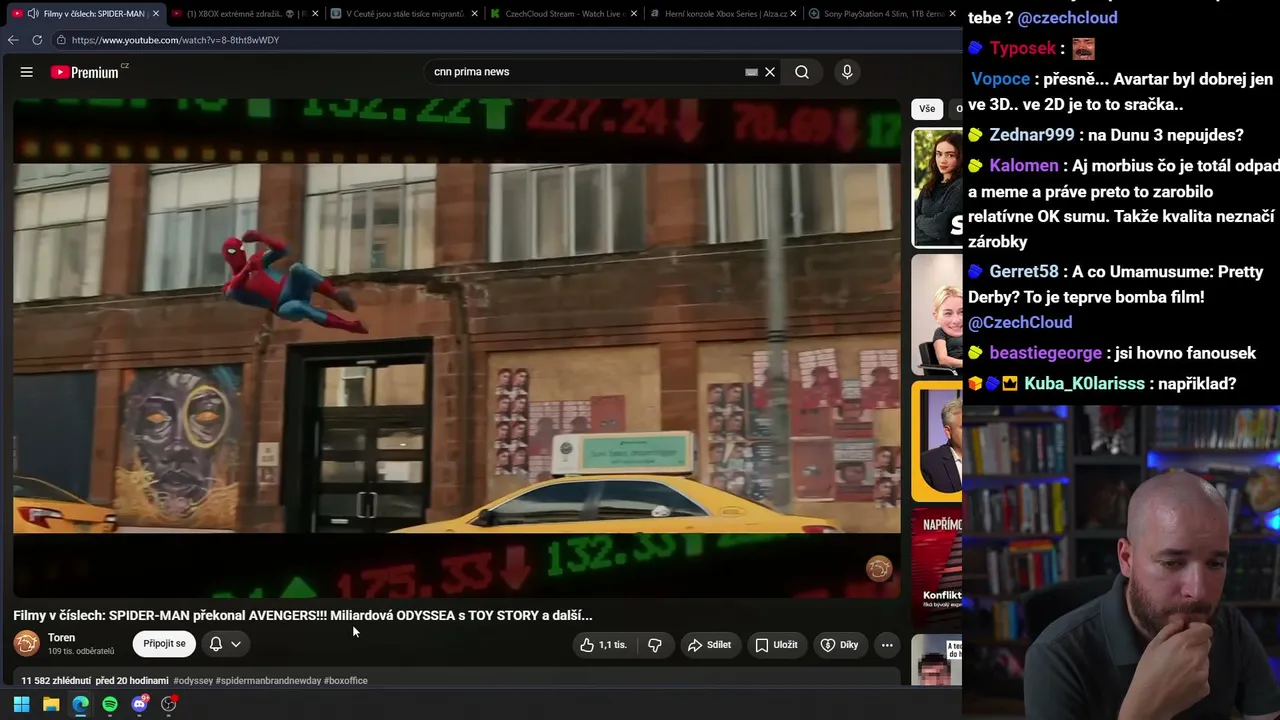Select the Vše filter chip

coord(927,109)
